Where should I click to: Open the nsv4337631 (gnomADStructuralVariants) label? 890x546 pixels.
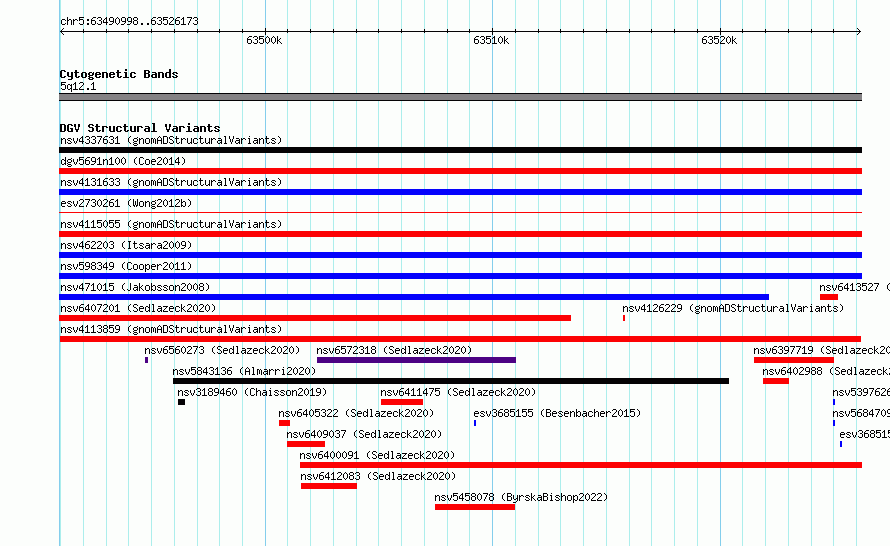tap(171, 140)
